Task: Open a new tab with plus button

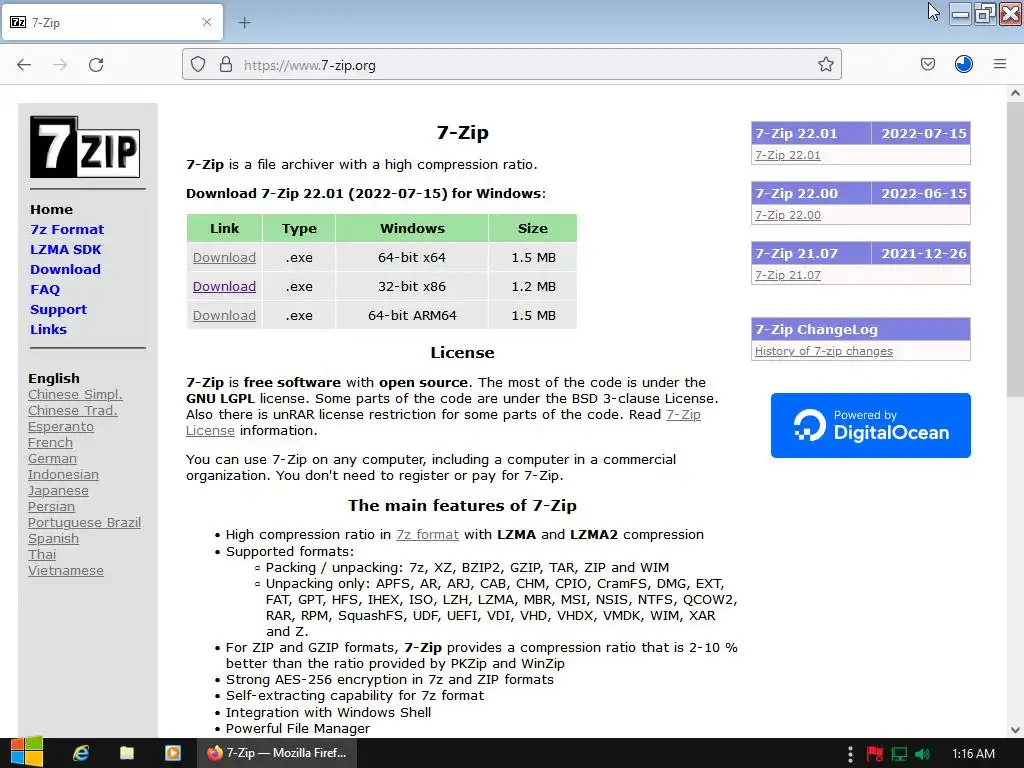Action: coord(244,23)
